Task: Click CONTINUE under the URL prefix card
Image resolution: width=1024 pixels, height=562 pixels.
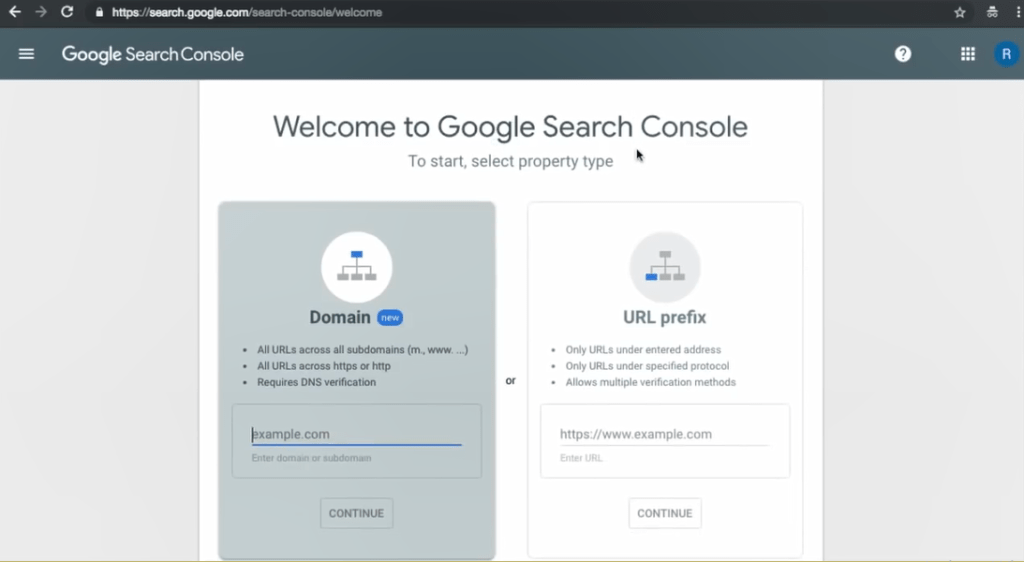Action: (665, 513)
